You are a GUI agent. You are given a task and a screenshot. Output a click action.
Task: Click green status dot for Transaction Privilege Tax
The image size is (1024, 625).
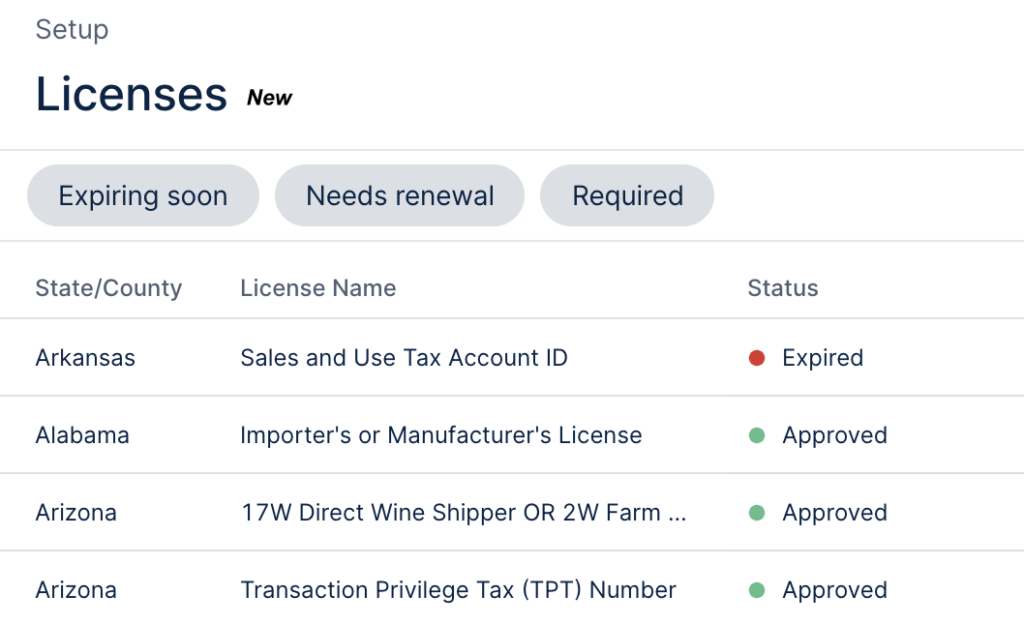[x=757, y=590]
